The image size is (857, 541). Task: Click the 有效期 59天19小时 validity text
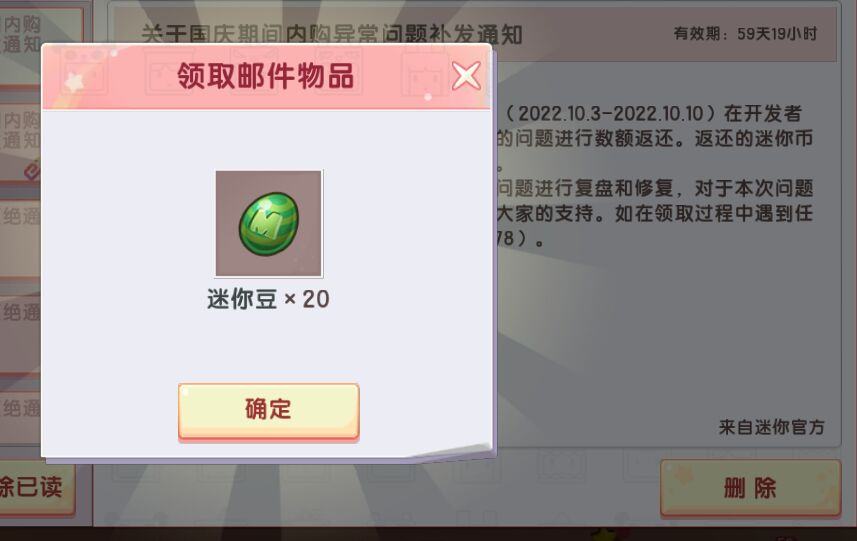(x=745, y=34)
